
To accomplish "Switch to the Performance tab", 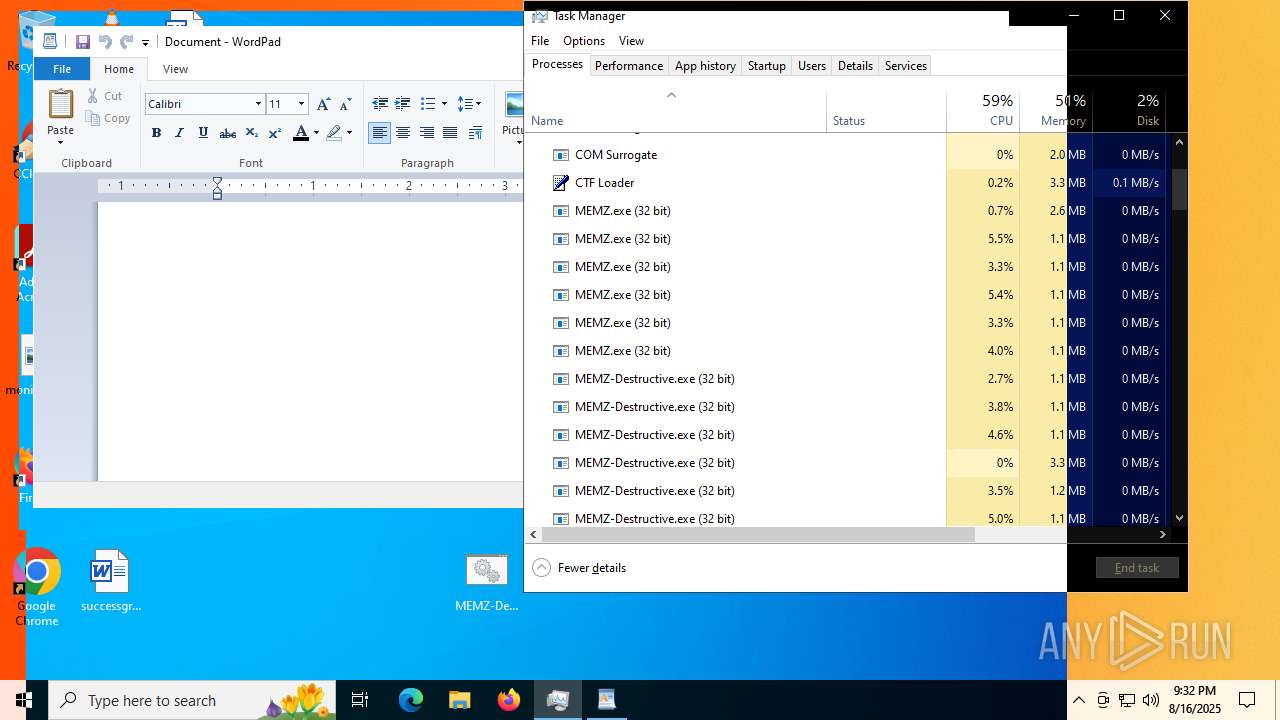I will point(629,66).
